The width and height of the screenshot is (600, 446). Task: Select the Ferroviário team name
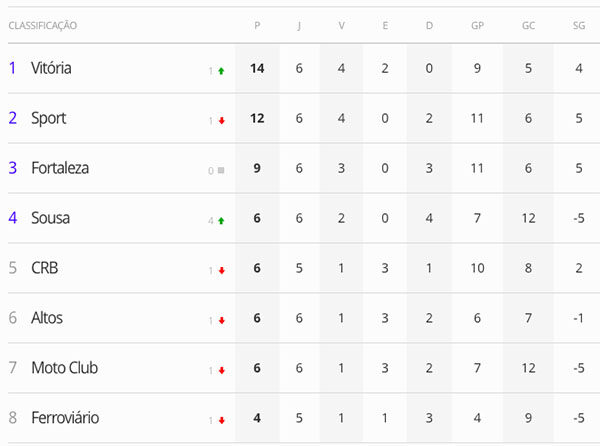click(65, 418)
